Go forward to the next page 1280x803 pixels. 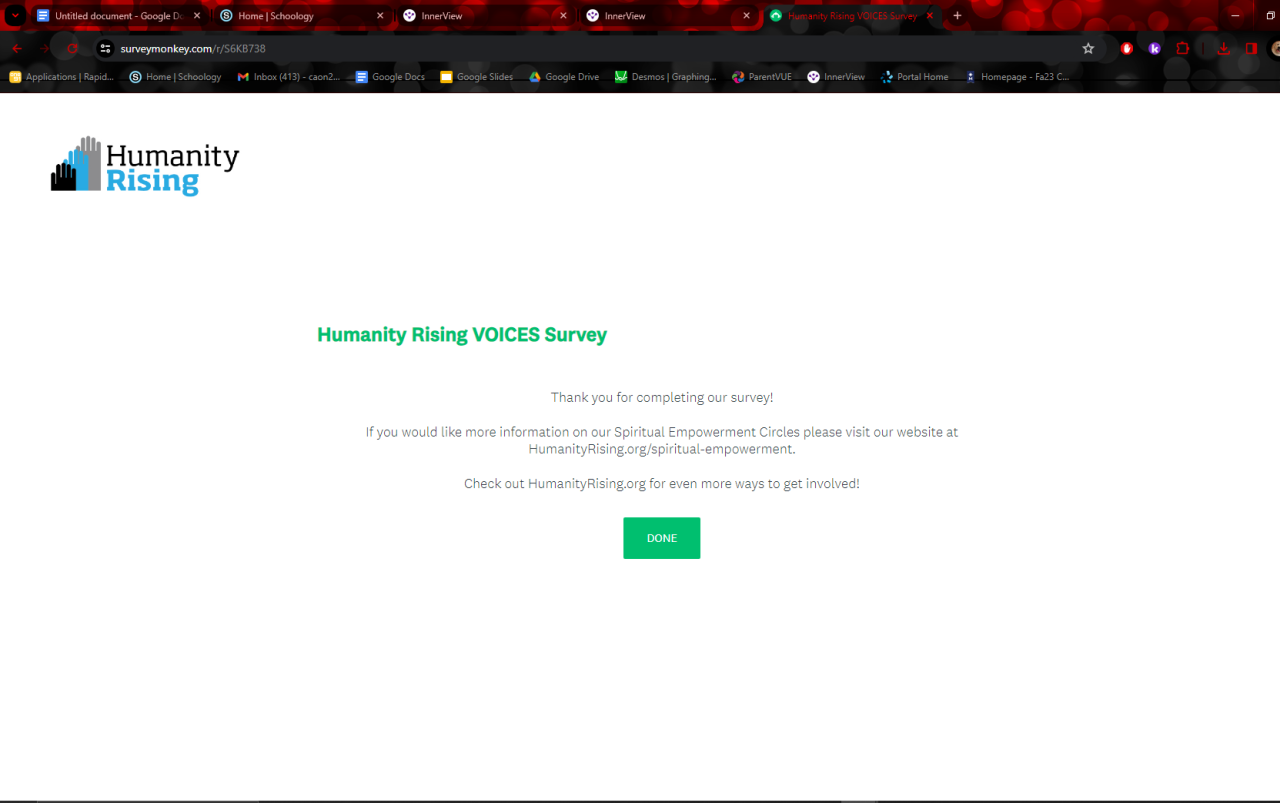(x=44, y=48)
